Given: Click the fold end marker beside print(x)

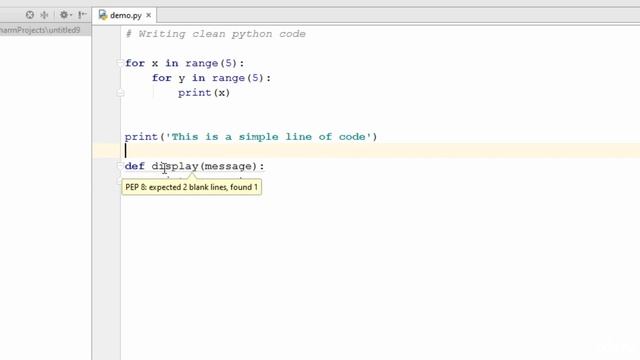Looking at the screenshot, I should (x=120, y=93).
